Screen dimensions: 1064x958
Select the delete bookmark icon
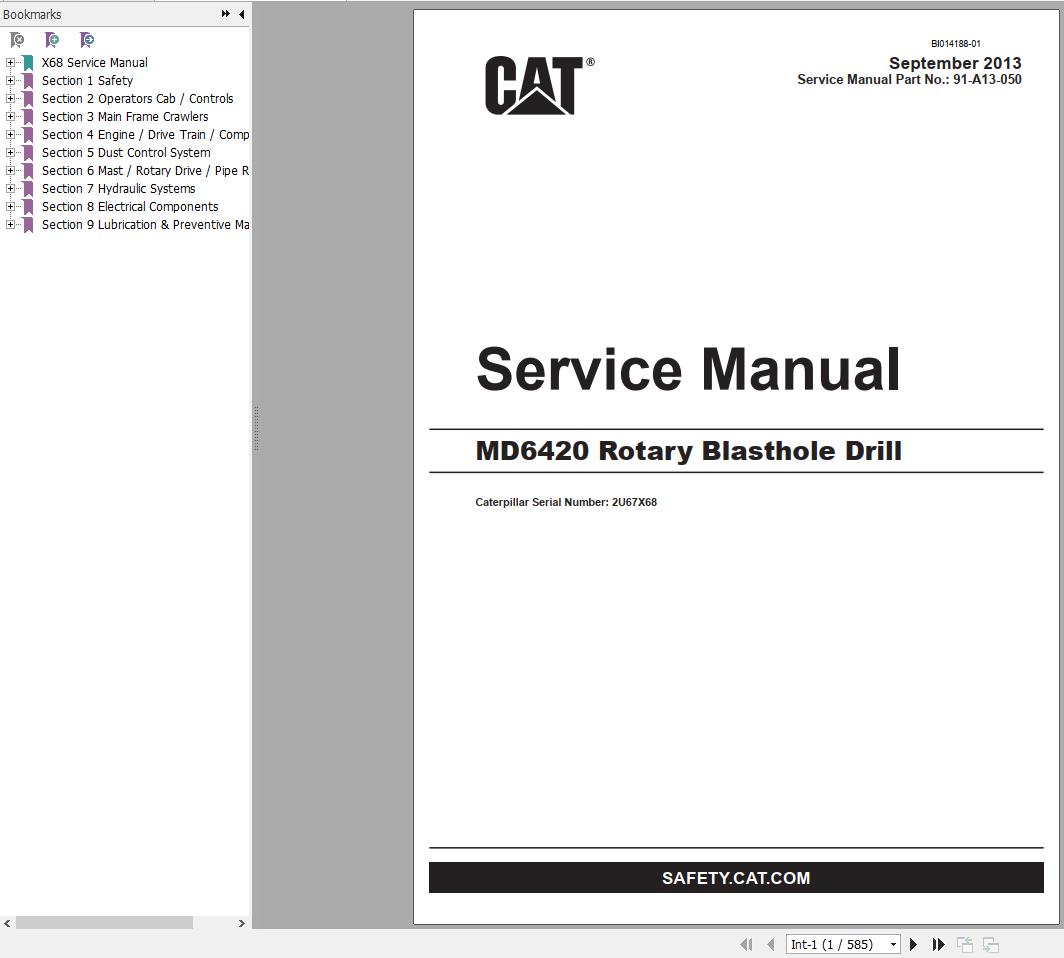(16, 40)
